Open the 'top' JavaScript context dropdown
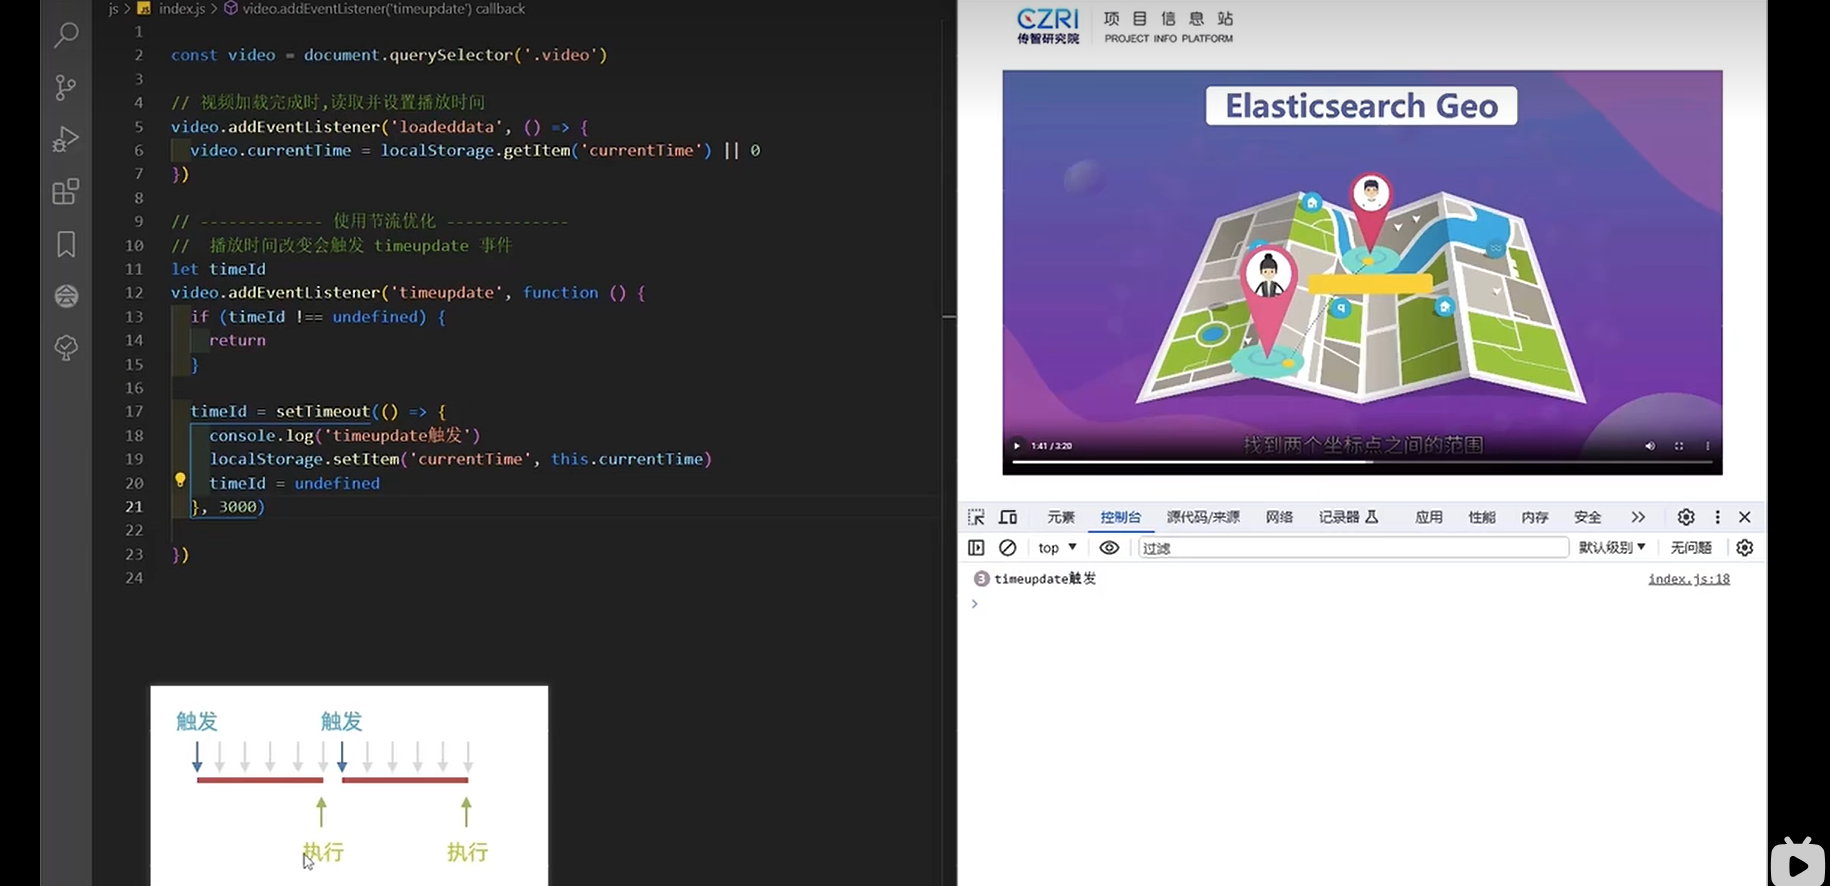The width and height of the screenshot is (1830, 886). (1057, 548)
